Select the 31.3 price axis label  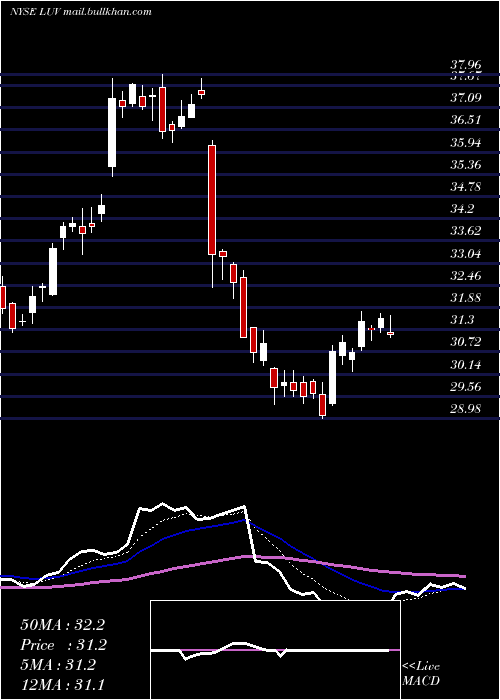[462, 320]
